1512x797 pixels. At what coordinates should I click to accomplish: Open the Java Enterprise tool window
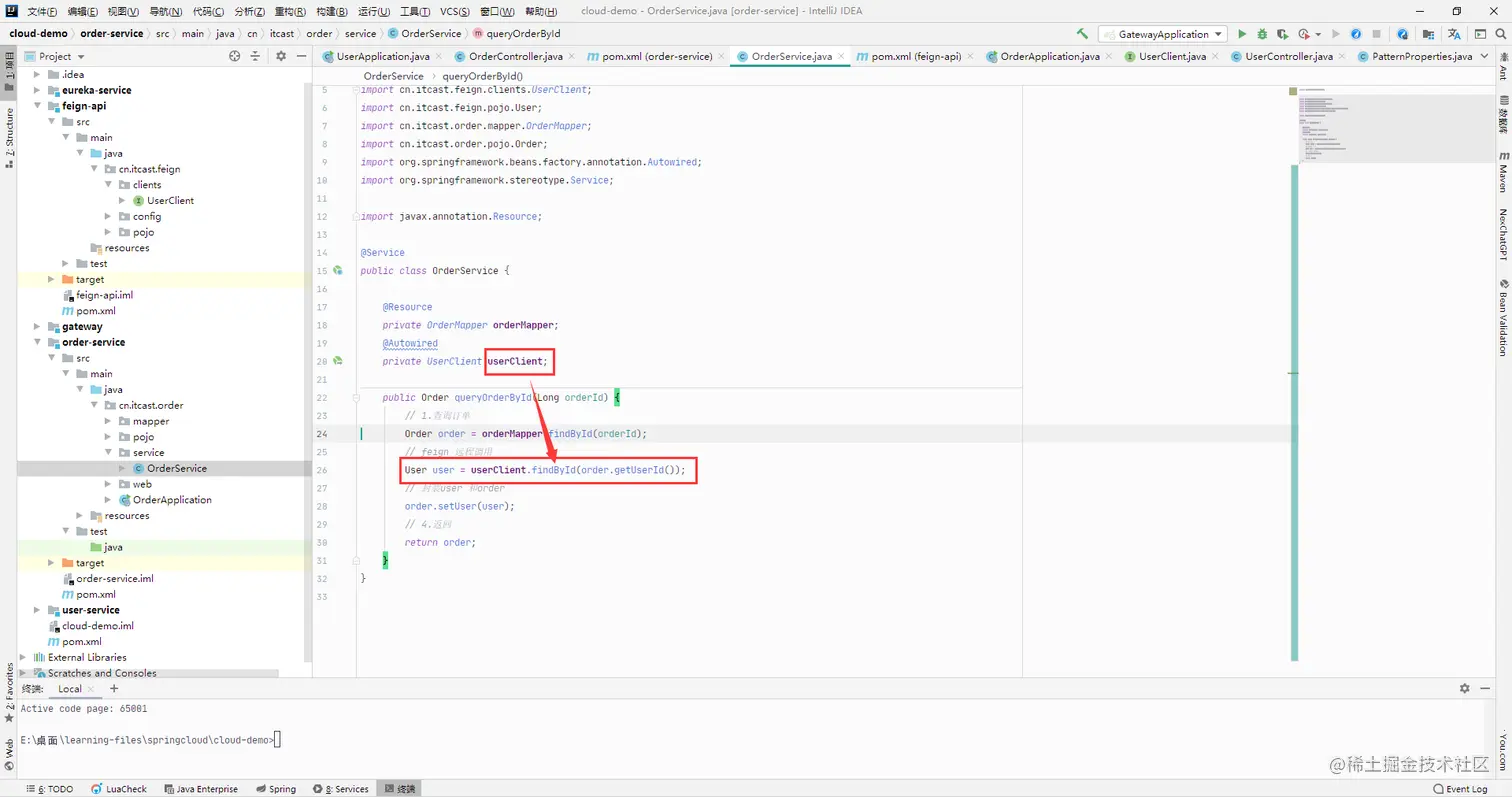[200, 789]
